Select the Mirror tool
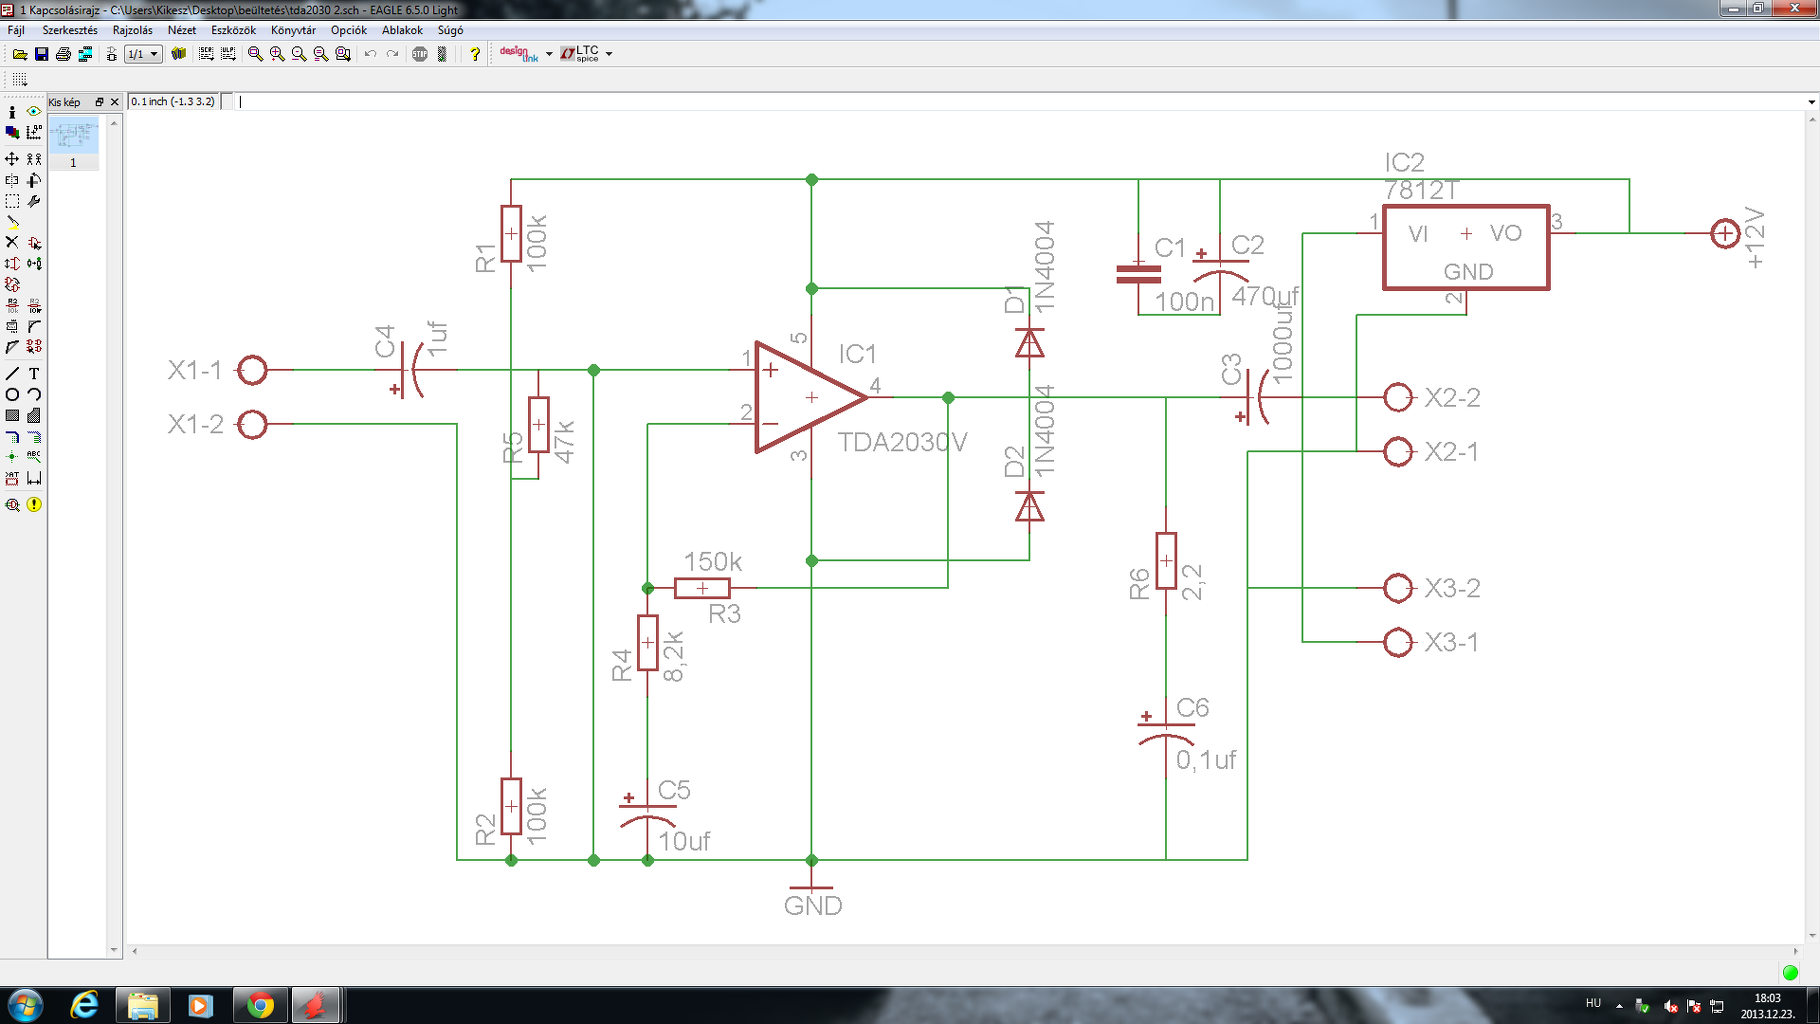This screenshot has height=1024, width=1820. point(12,181)
